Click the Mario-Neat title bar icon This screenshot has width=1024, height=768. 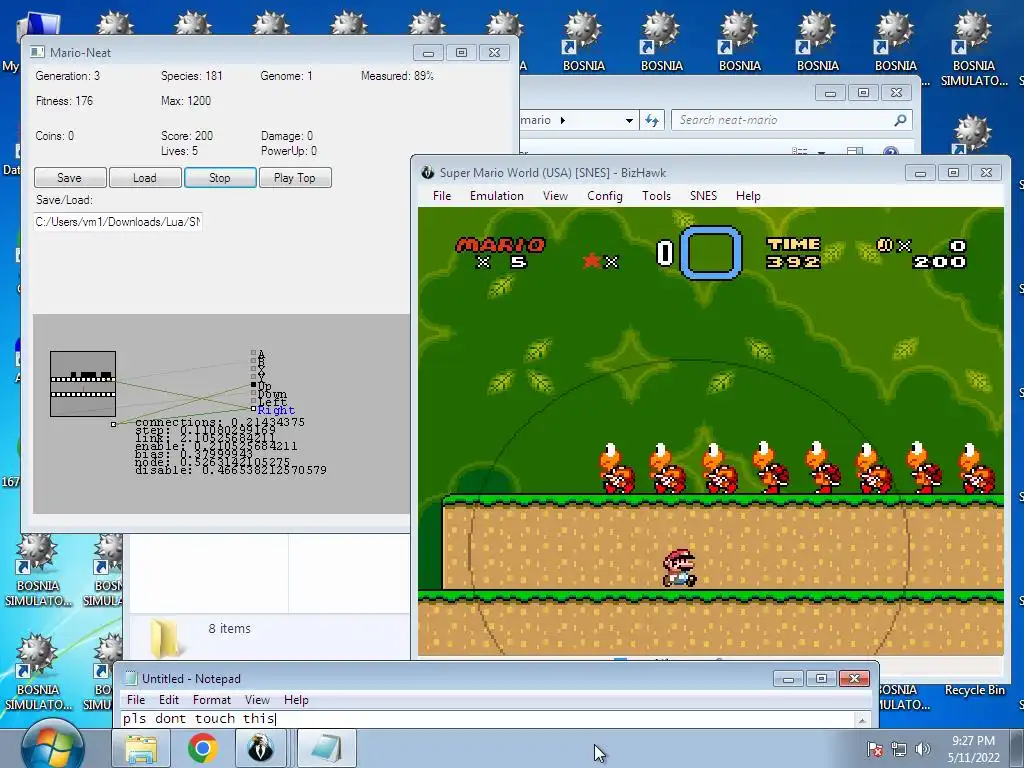click(x=38, y=52)
